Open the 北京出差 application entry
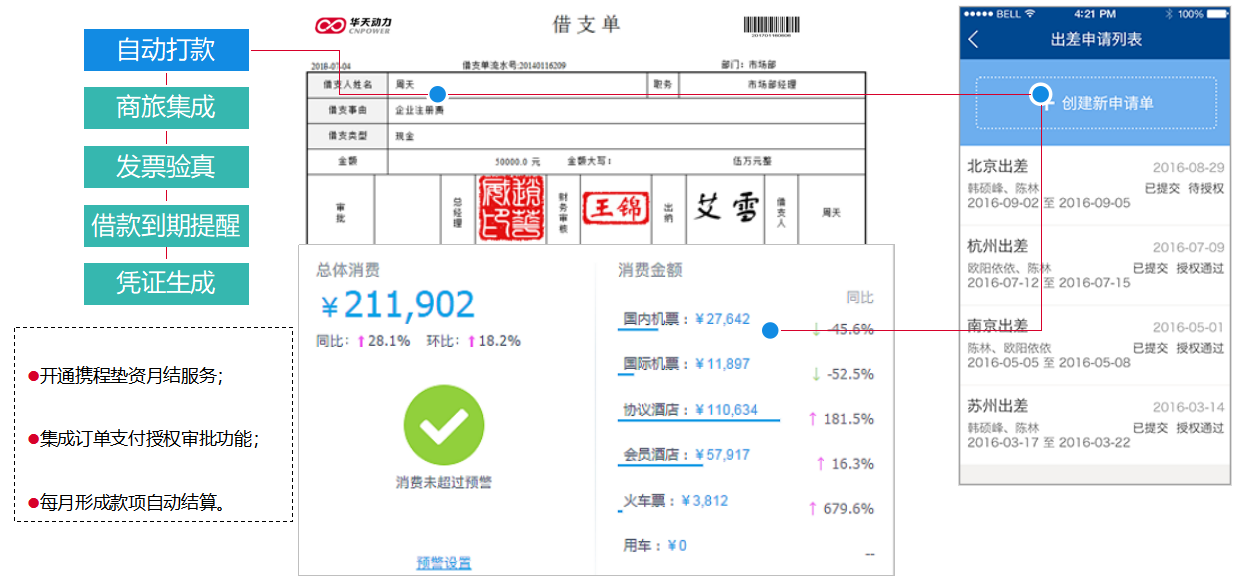The width and height of the screenshot is (1249, 580). (x=1095, y=185)
